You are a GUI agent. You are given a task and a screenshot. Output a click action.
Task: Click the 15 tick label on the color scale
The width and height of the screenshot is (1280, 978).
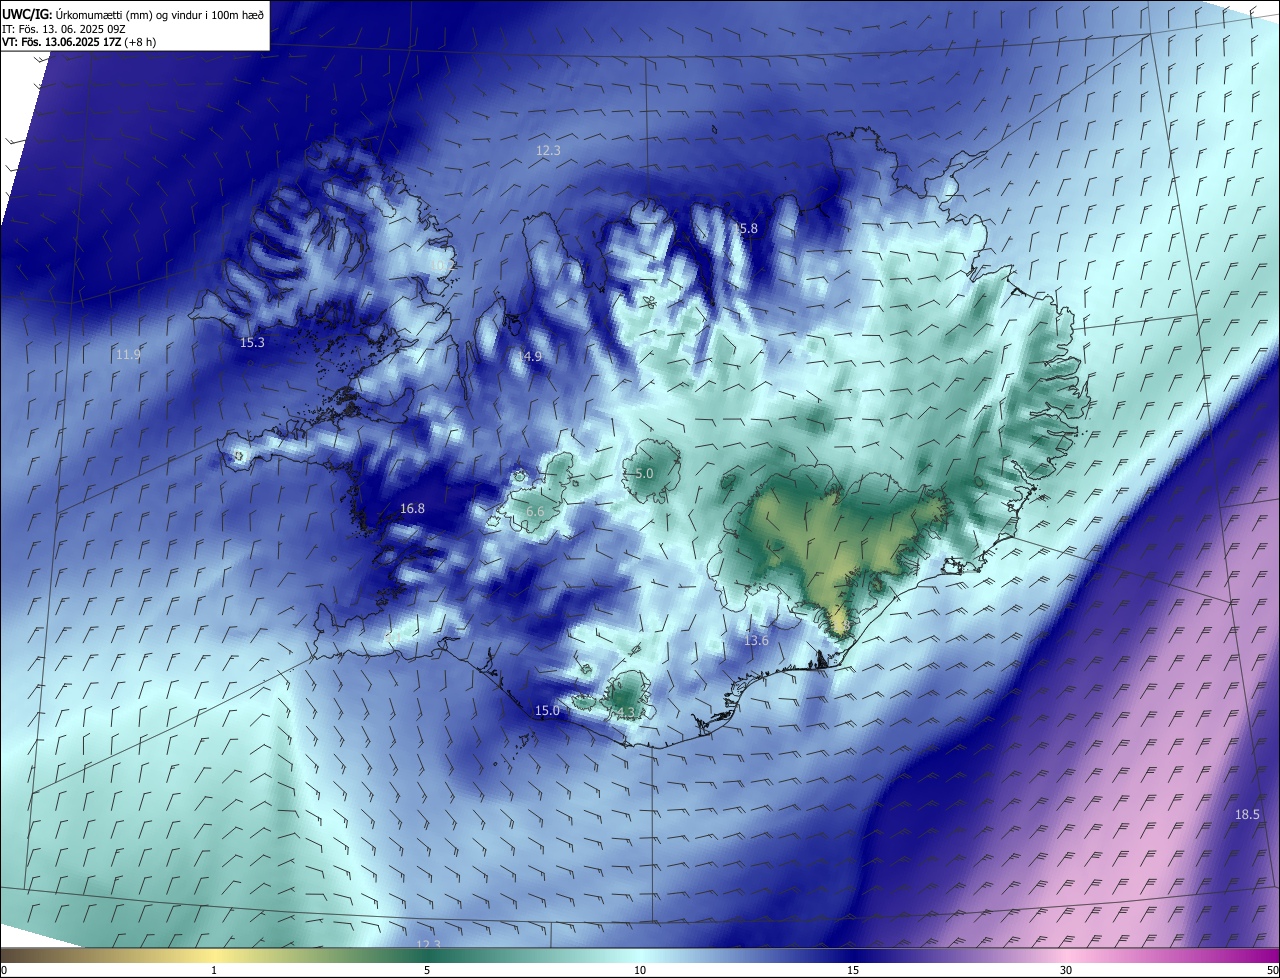(853, 970)
